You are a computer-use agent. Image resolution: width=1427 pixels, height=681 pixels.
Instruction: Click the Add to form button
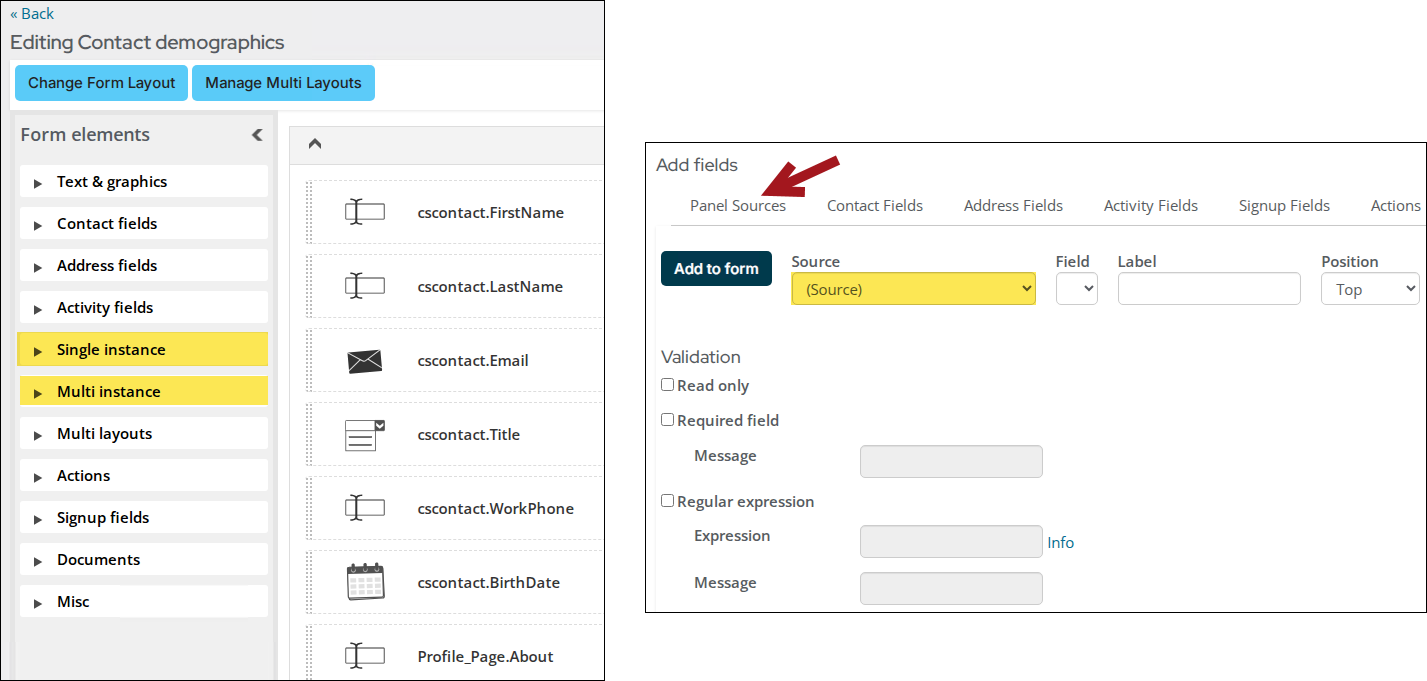716,268
